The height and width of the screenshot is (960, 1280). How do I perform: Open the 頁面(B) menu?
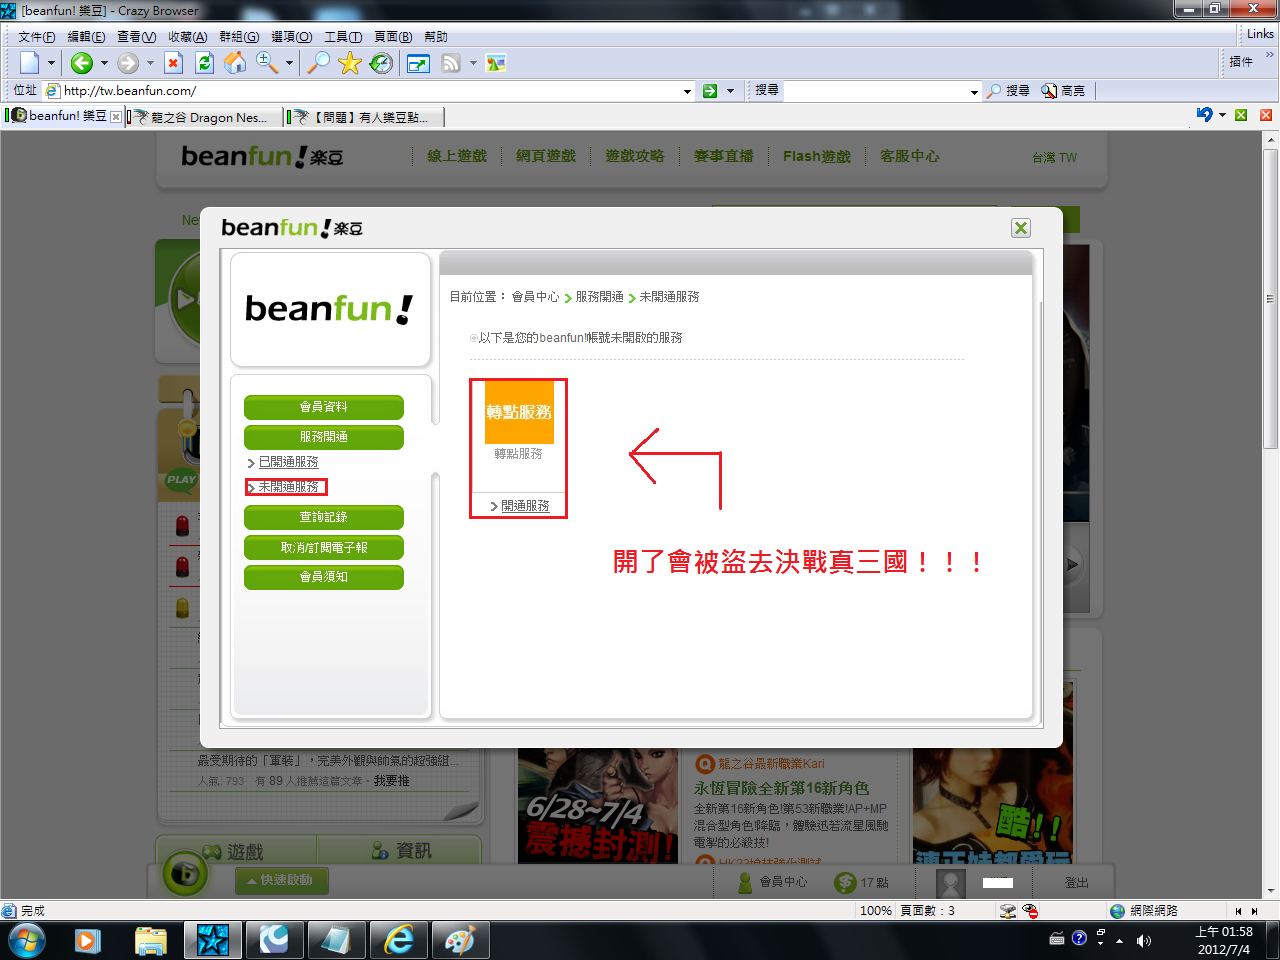(393, 37)
